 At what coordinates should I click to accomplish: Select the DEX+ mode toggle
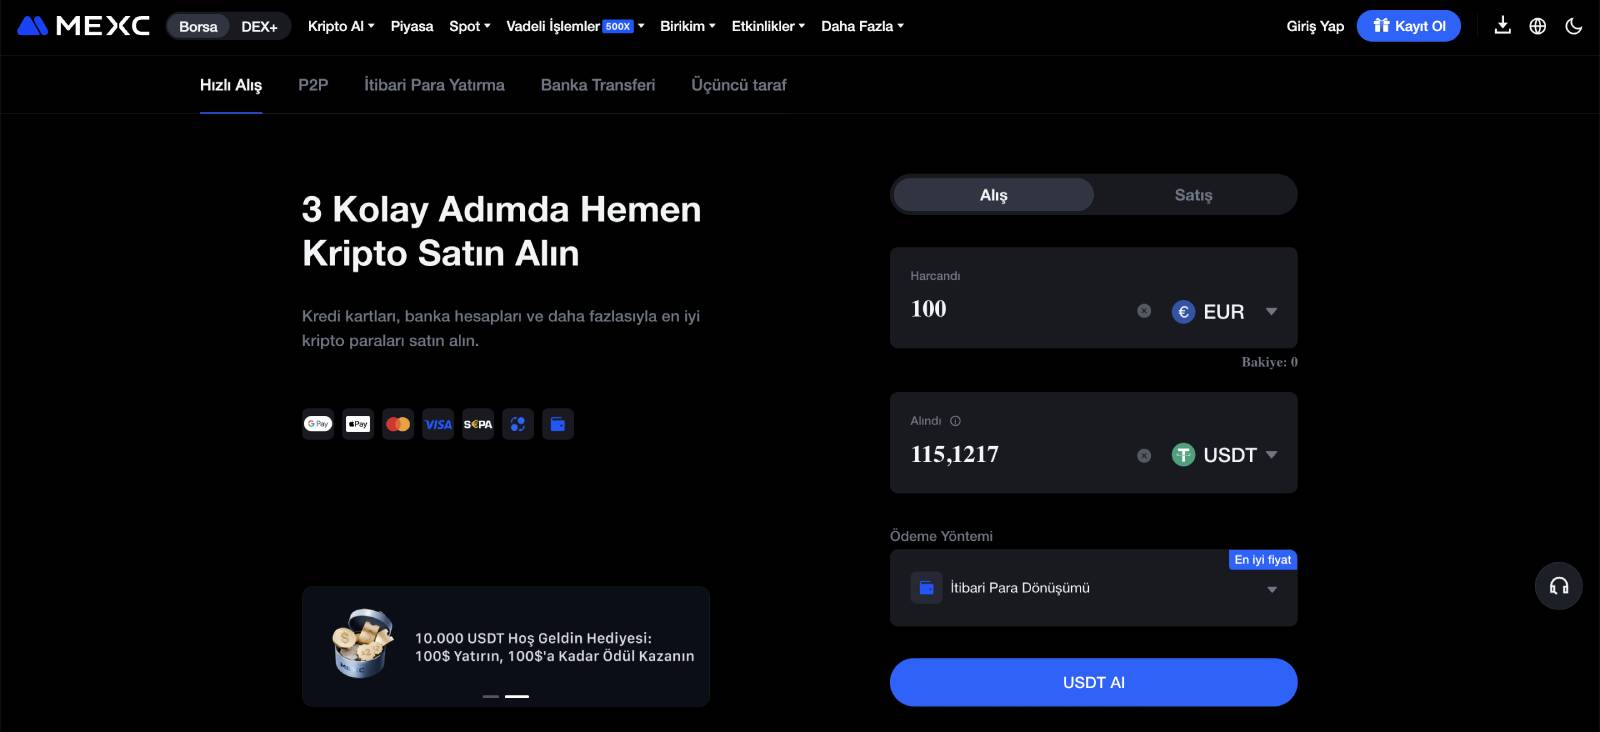(259, 26)
